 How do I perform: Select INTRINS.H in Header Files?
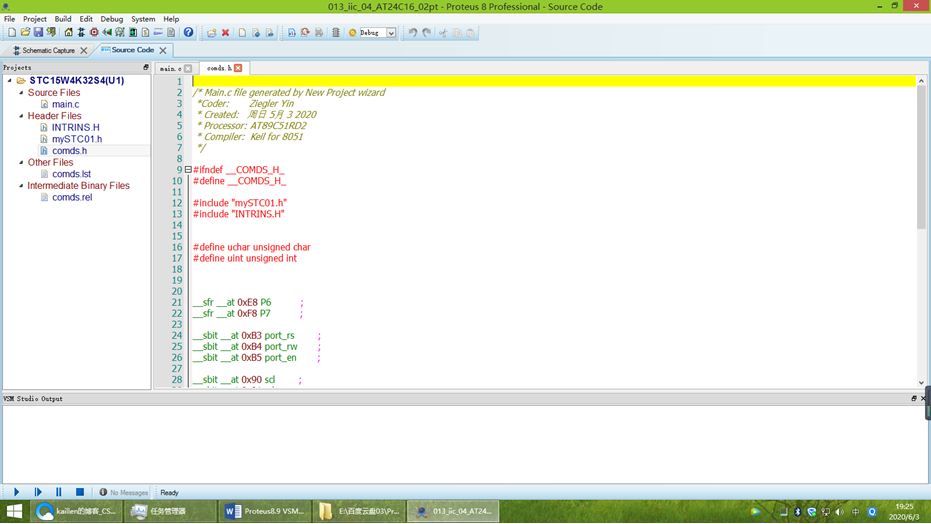click(x=75, y=127)
